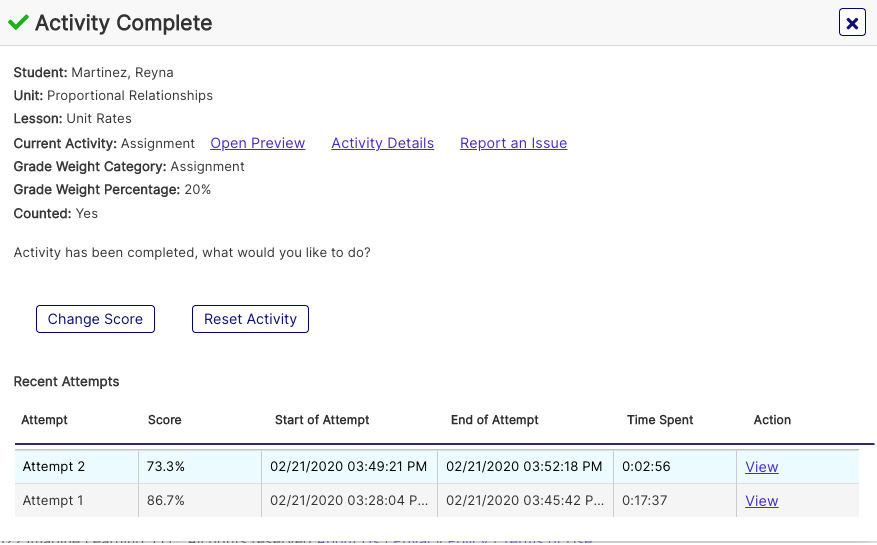Click Grade Weight Percentage 20% value
This screenshot has height=545, width=877.
[197, 190]
